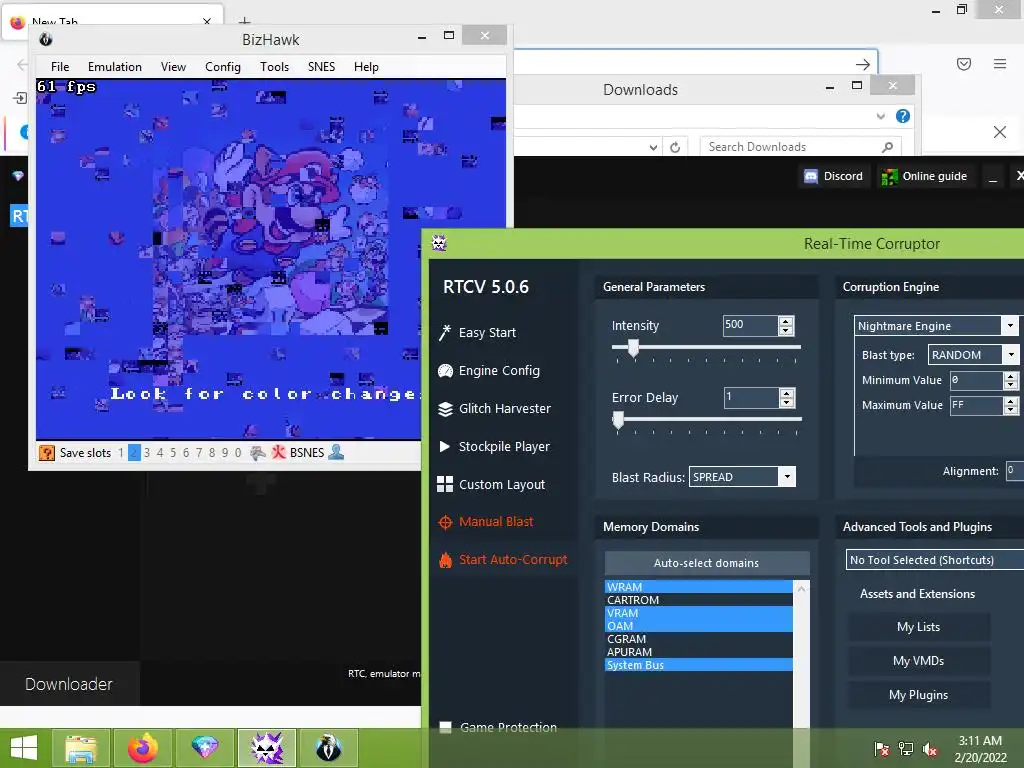The width and height of the screenshot is (1024, 768).
Task: Click the question block icon in BizHawk status bar
Action: [46, 453]
